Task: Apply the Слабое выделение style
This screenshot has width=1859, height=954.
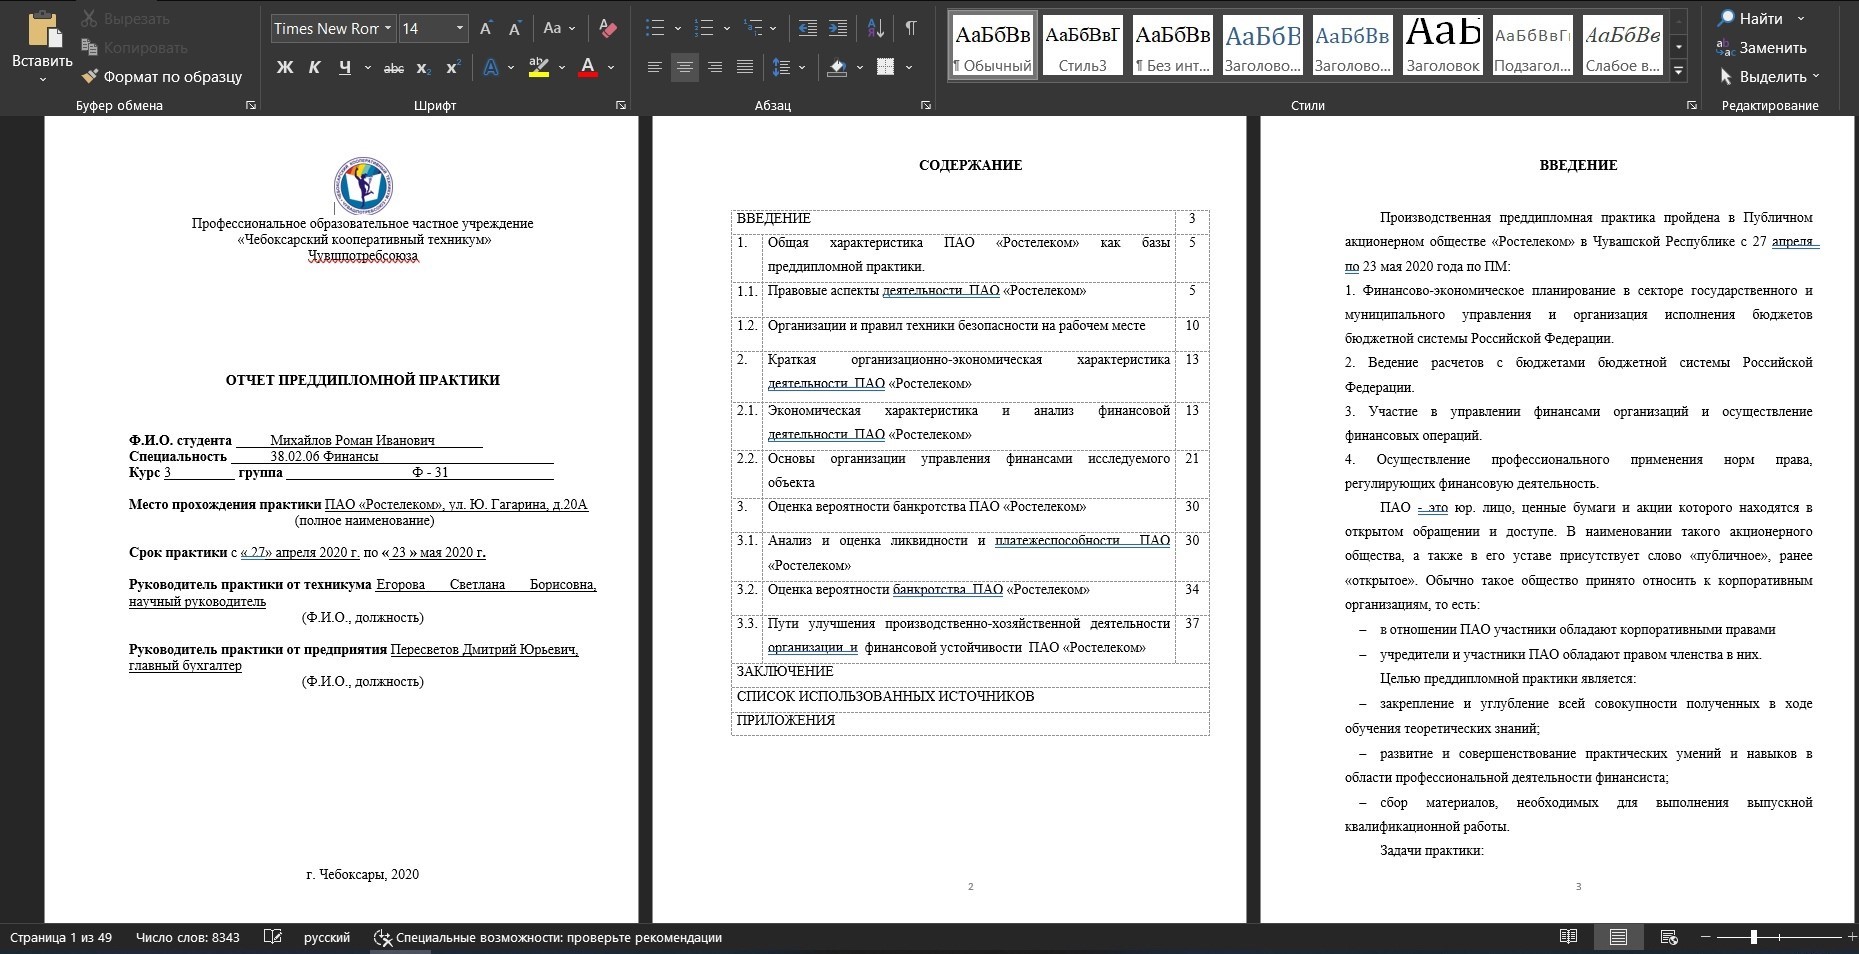Action: (x=1622, y=45)
